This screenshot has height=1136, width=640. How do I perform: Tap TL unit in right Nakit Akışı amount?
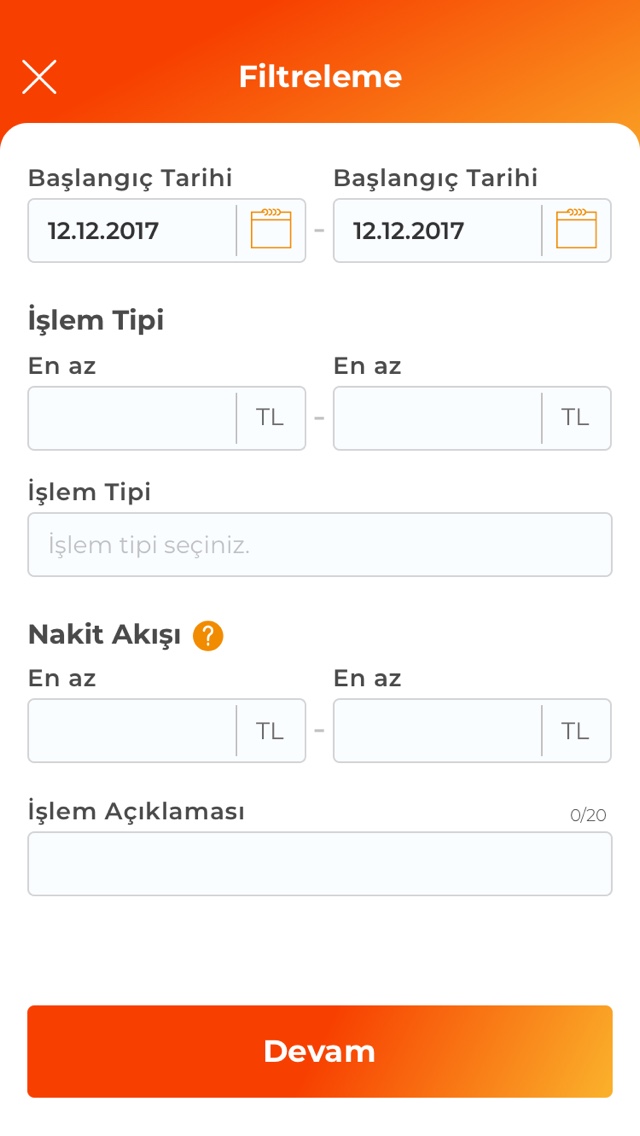[x=575, y=731]
